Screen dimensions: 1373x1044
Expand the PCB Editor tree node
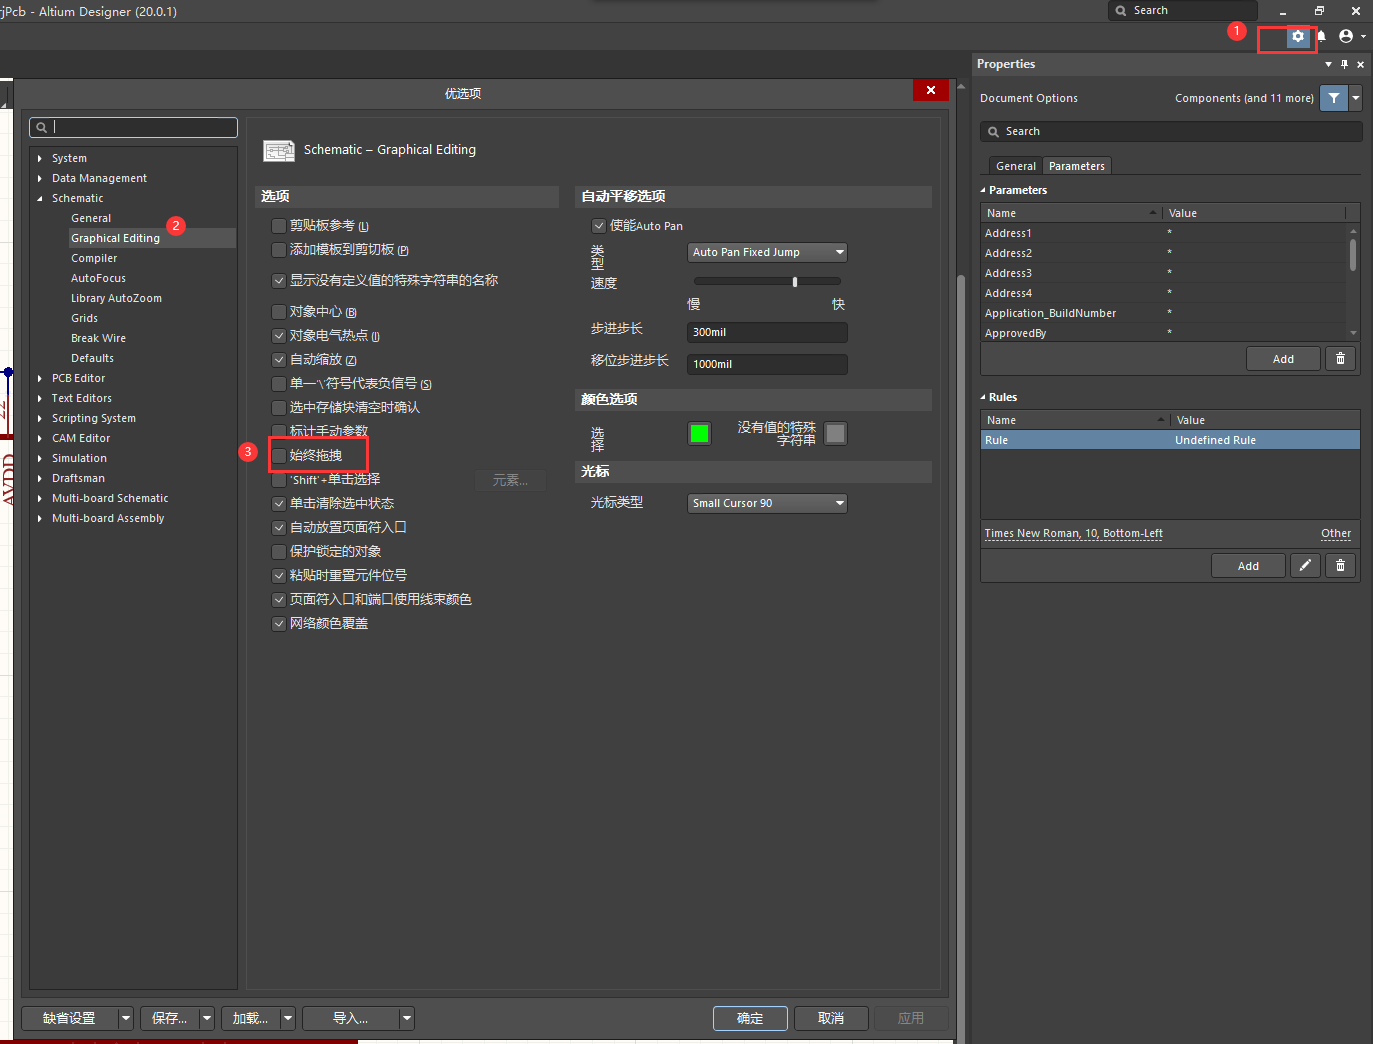point(40,379)
